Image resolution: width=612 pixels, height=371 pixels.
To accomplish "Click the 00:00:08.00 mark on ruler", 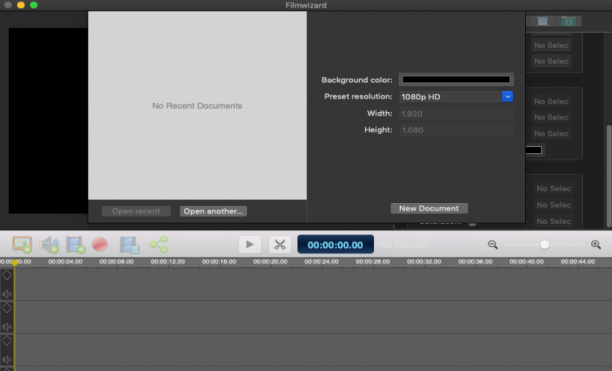I will click(x=116, y=261).
